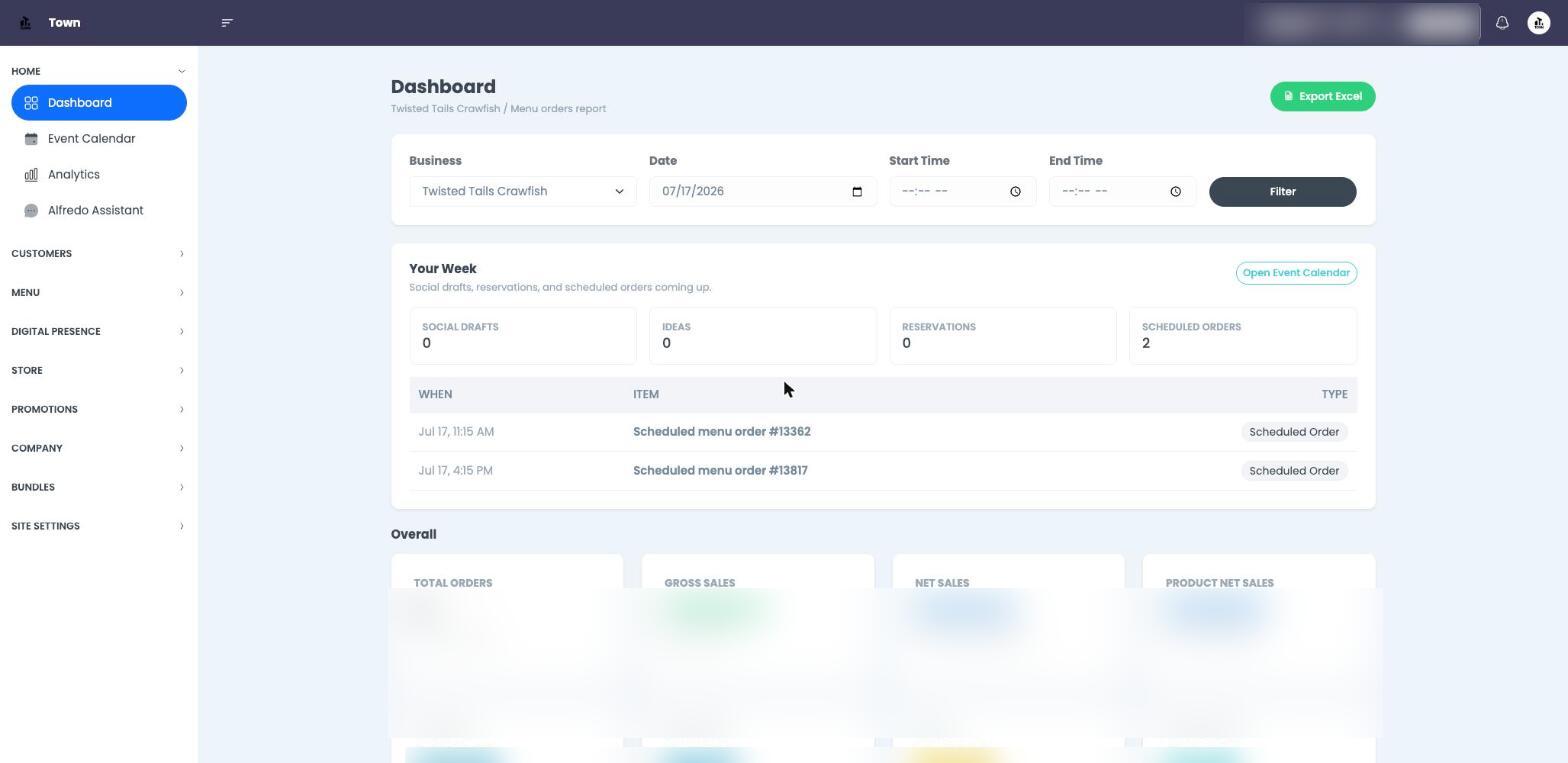Click the Reservations count card
This screenshot has height=763, width=1568.
(x=1002, y=336)
